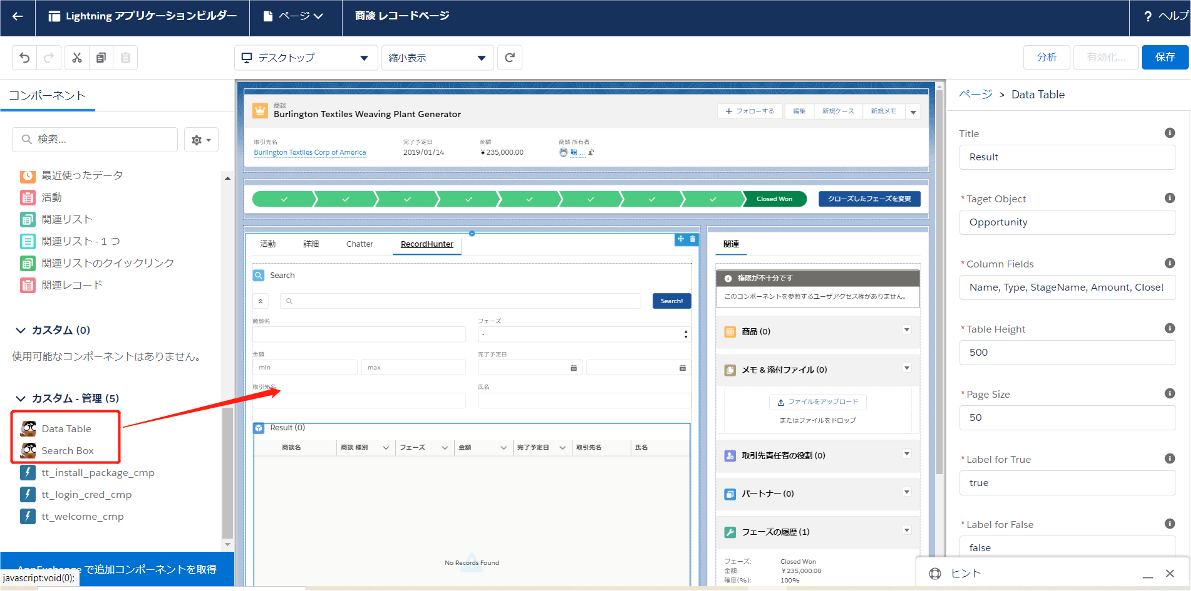Select the コンポーネント tab in the left panel
The image size is (1191, 591).
click(x=47, y=95)
